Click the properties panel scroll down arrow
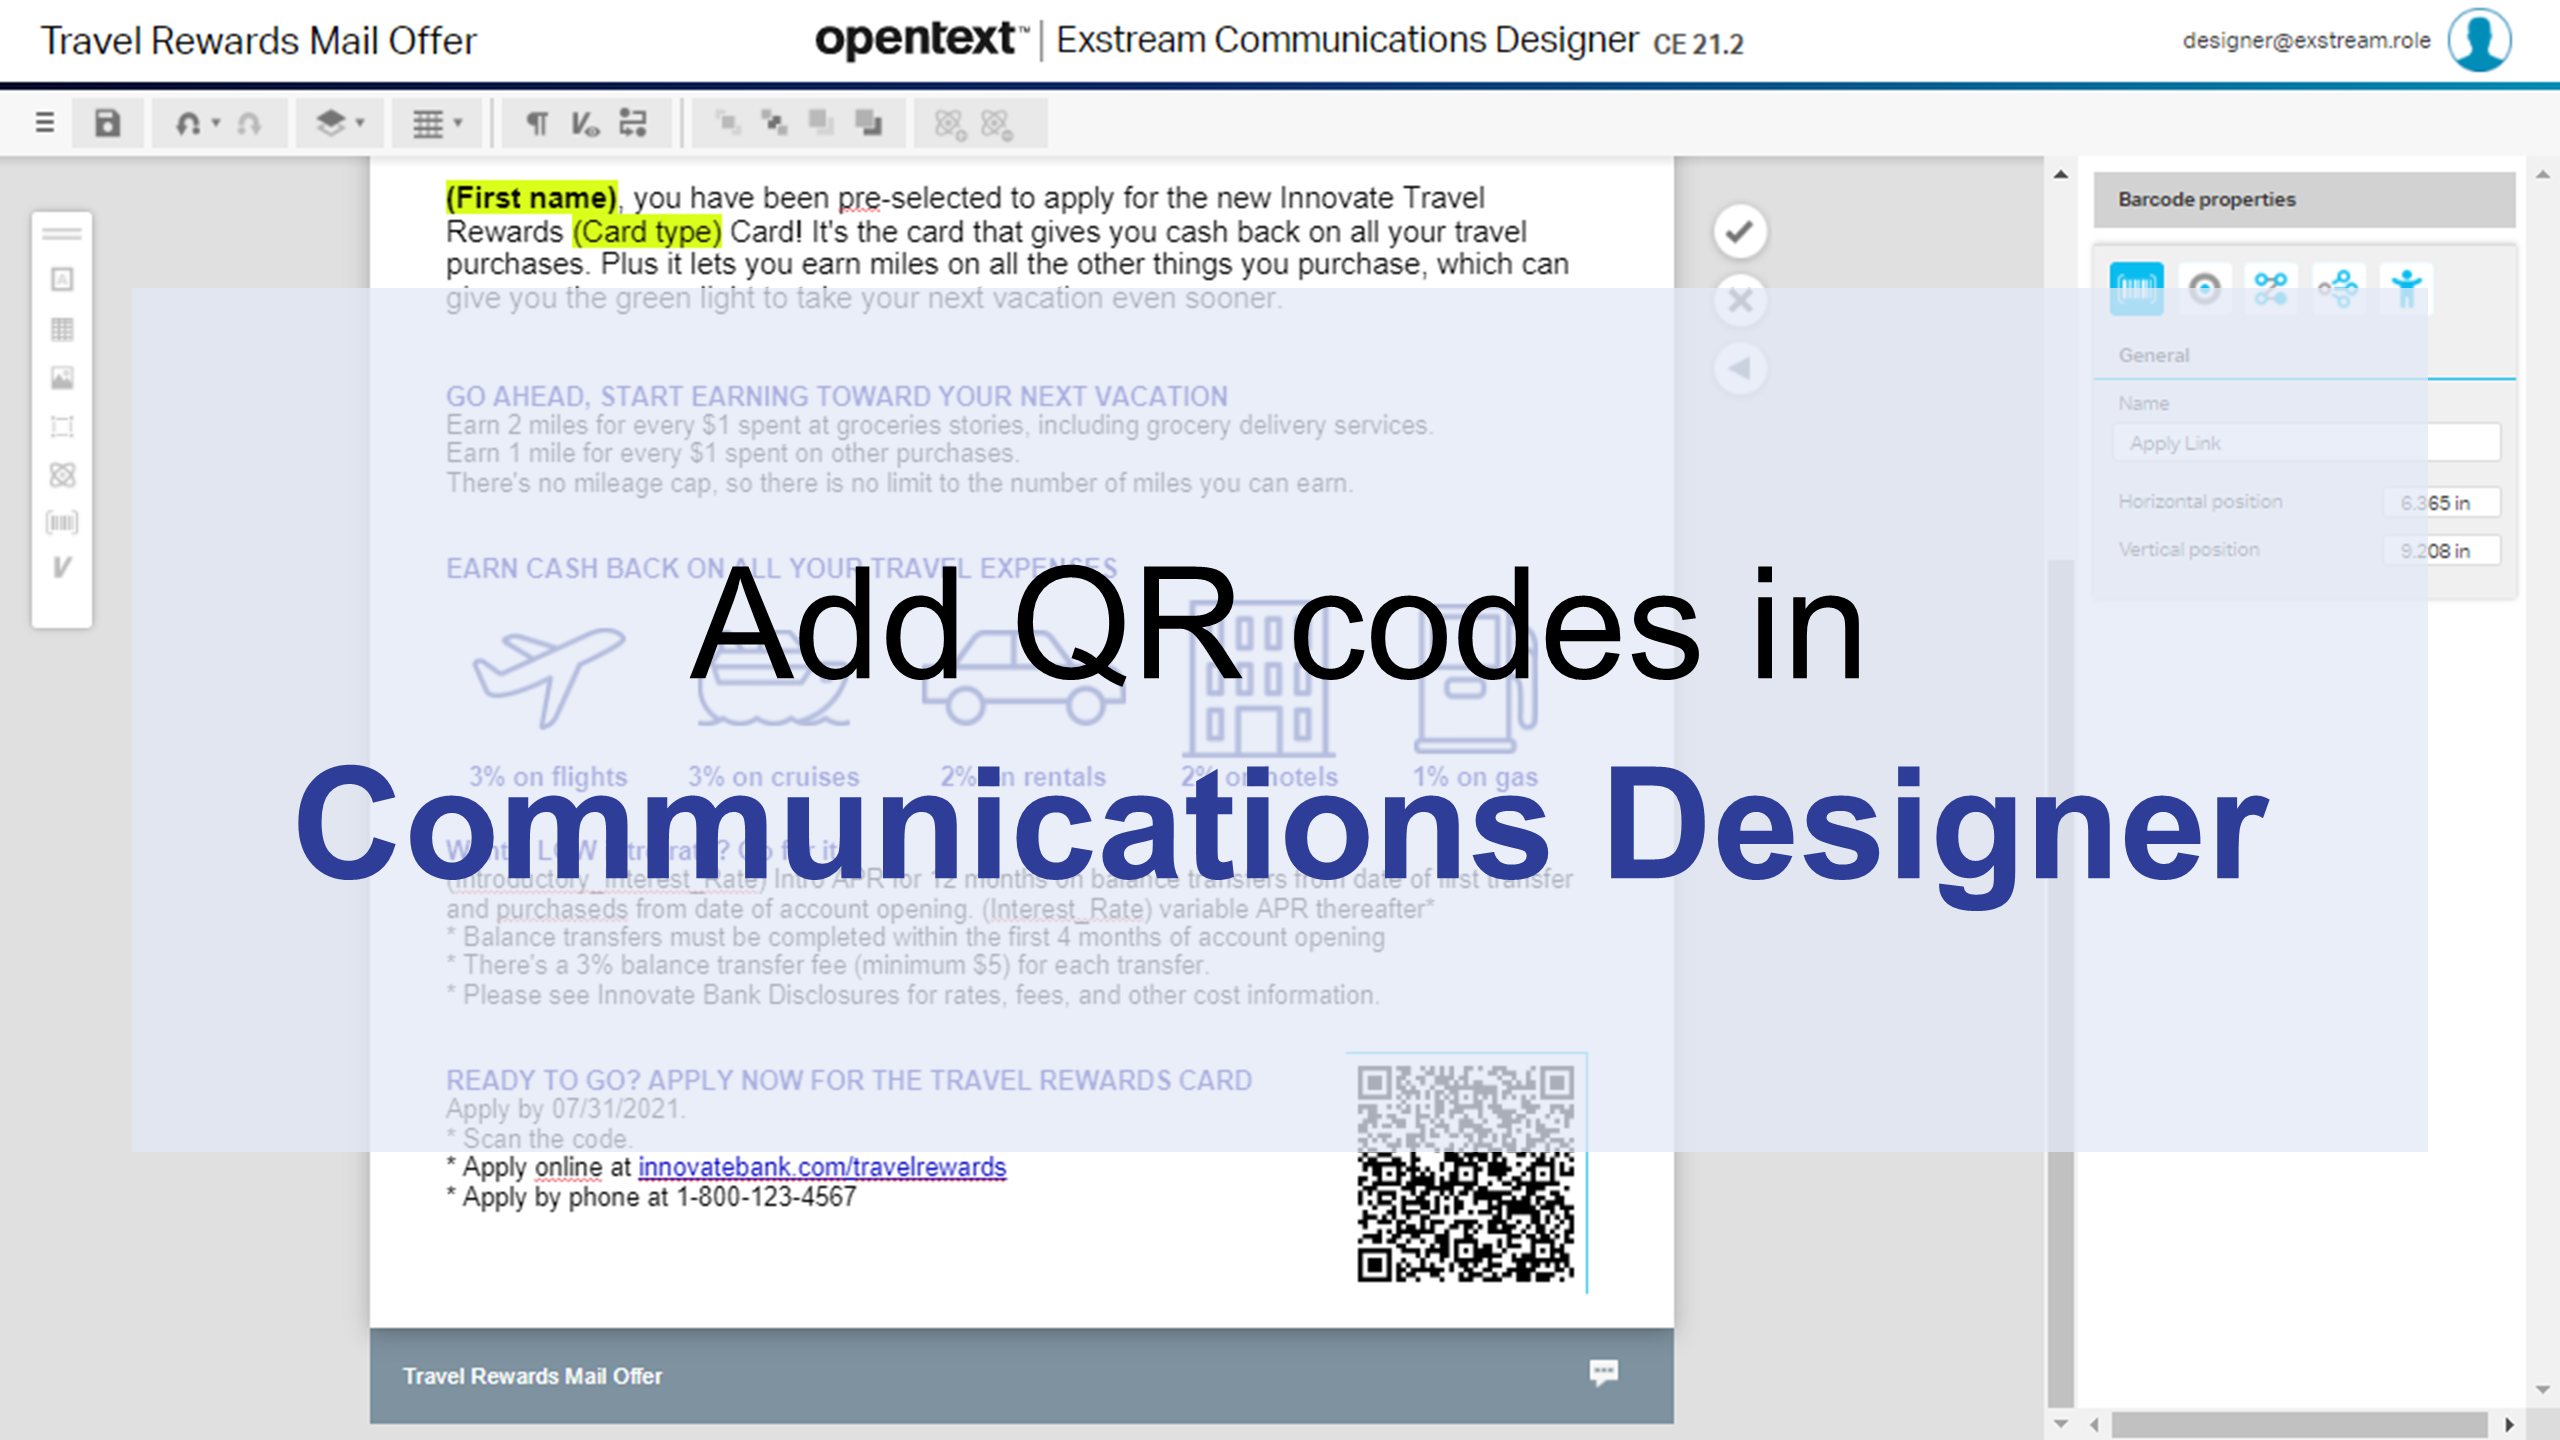The image size is (2560, 1440). [2543, 1389]
